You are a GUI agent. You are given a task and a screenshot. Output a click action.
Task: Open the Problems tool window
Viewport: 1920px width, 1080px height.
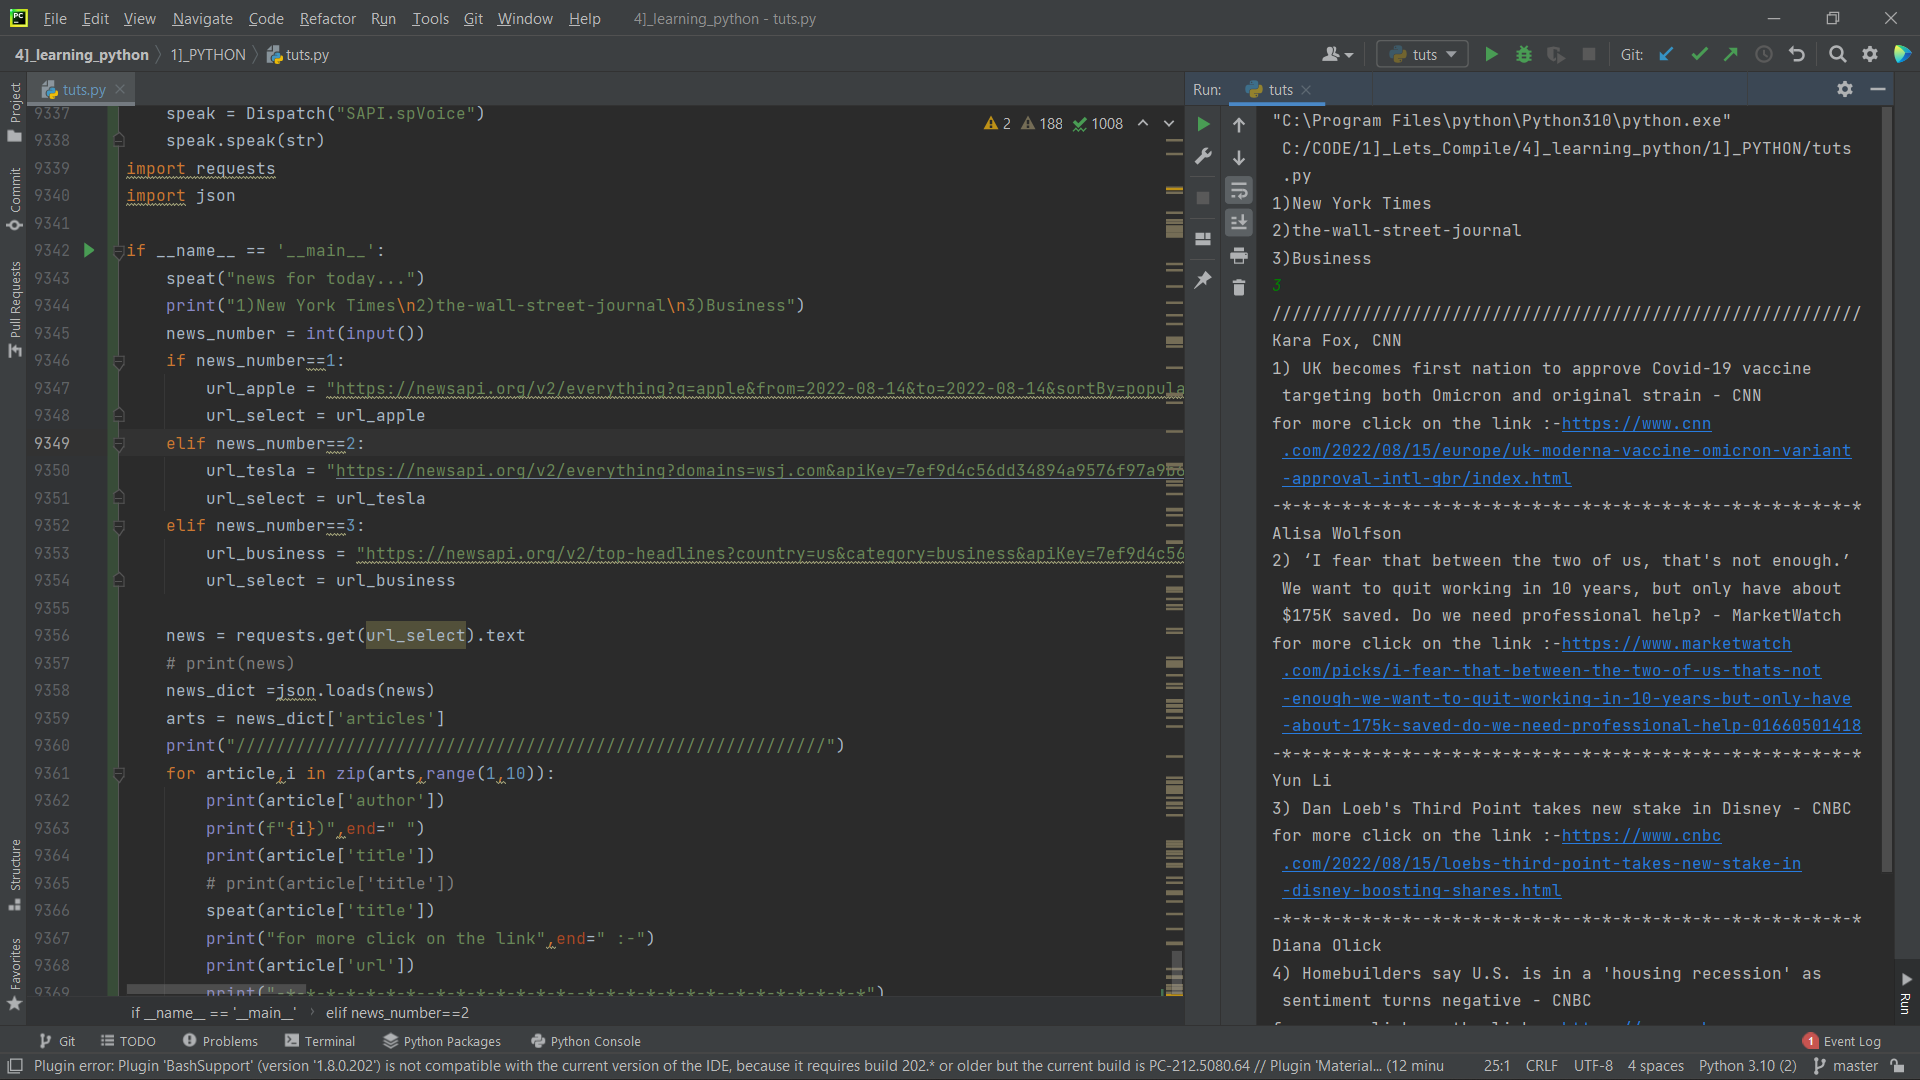tap(220, 1041)
